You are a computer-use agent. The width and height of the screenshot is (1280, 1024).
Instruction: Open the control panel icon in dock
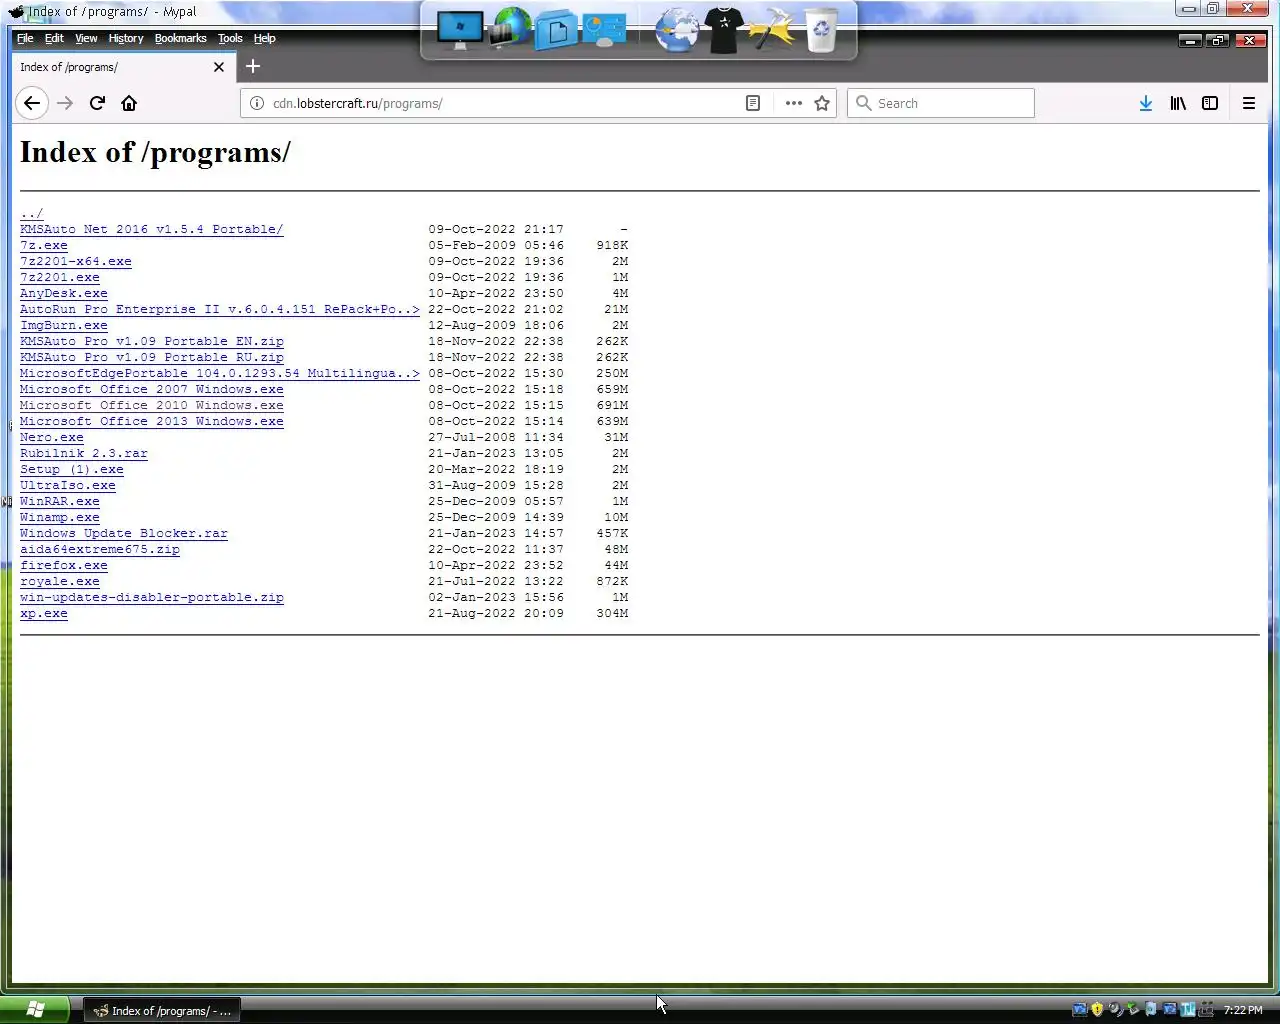pos(604,30)
